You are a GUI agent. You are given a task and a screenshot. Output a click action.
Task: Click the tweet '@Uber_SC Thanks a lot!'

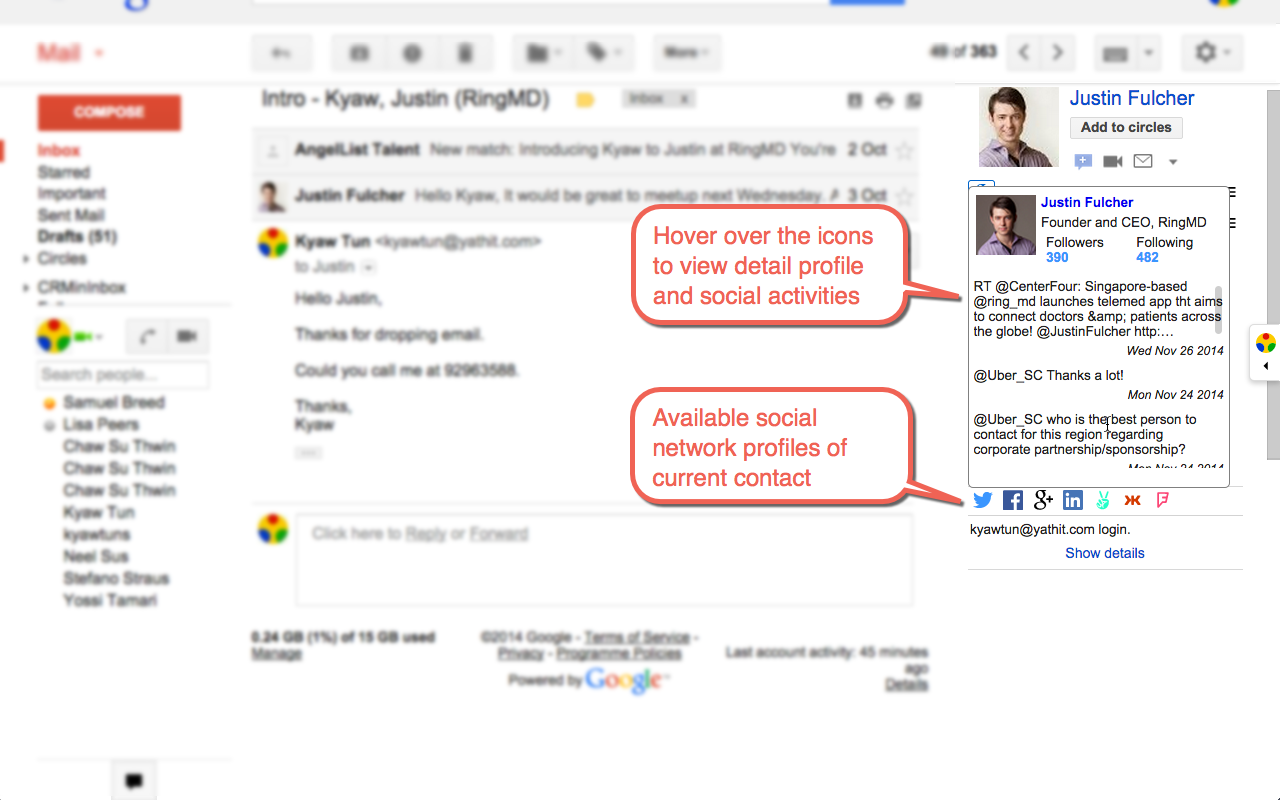coord(1049,375)
